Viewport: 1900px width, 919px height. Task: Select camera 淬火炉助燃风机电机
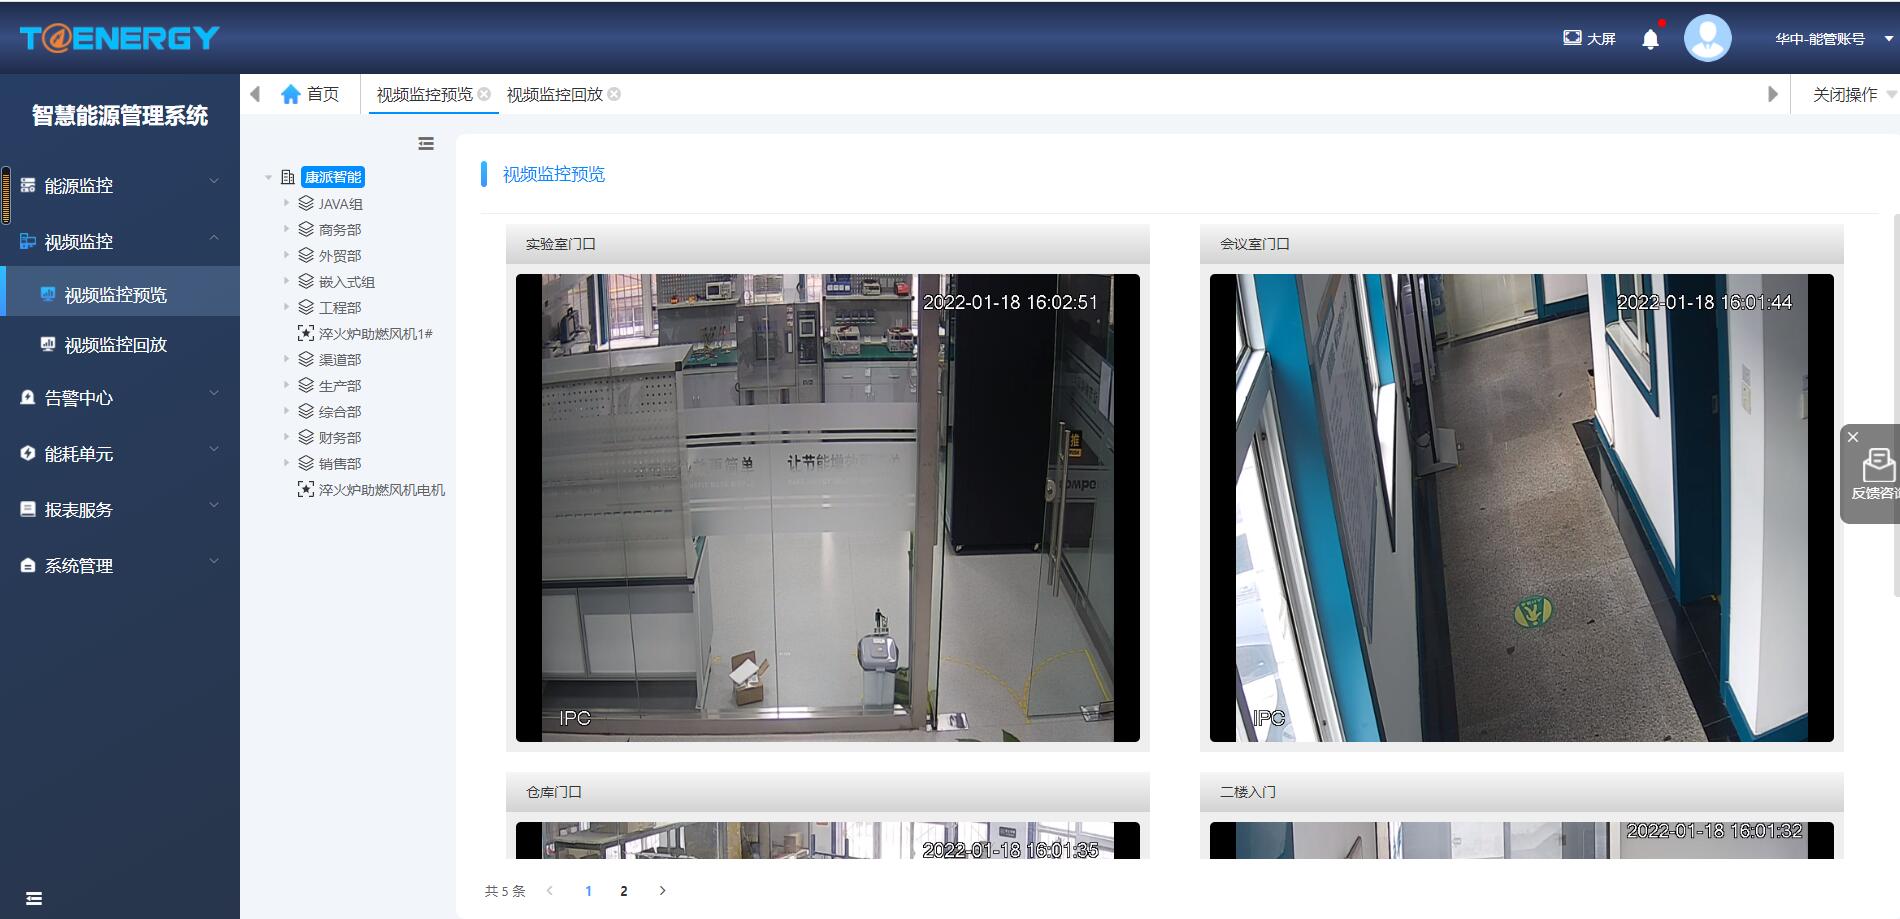point(381,490)
